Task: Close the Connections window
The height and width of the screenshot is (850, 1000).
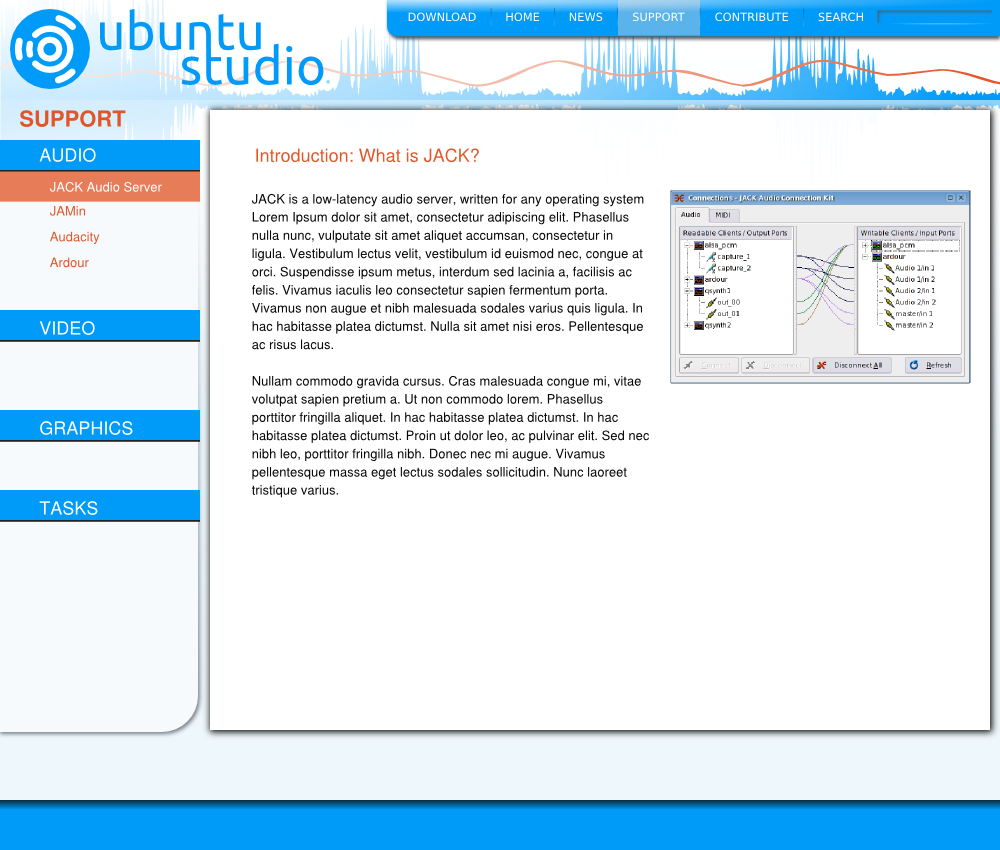Action: click(x=961, y=198)
